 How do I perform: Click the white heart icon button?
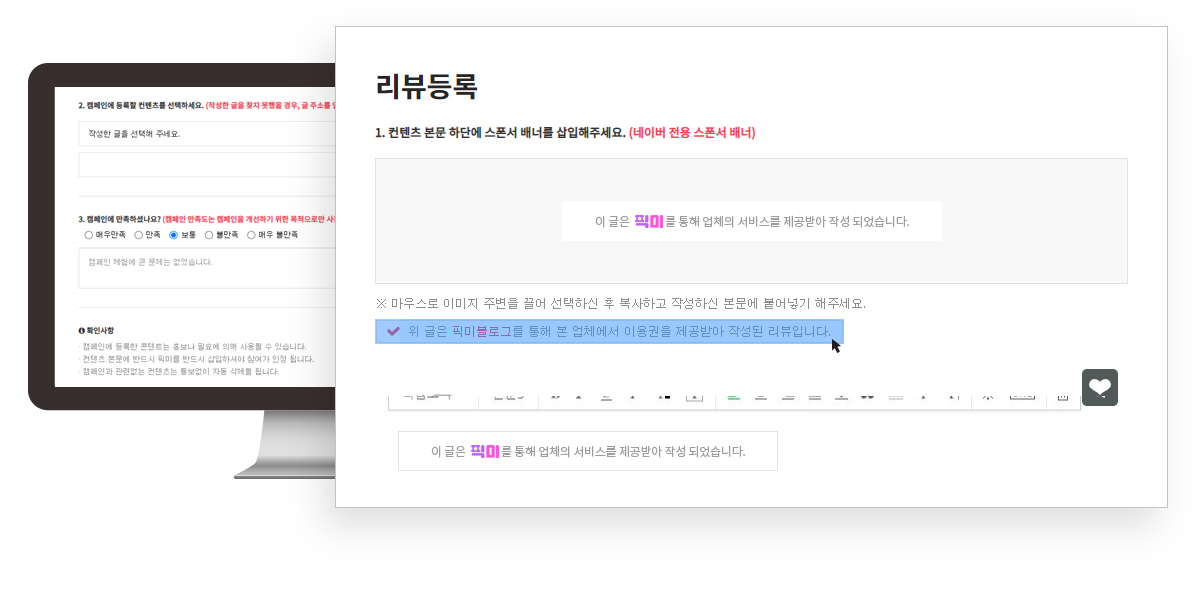[x=1100, y=387]
